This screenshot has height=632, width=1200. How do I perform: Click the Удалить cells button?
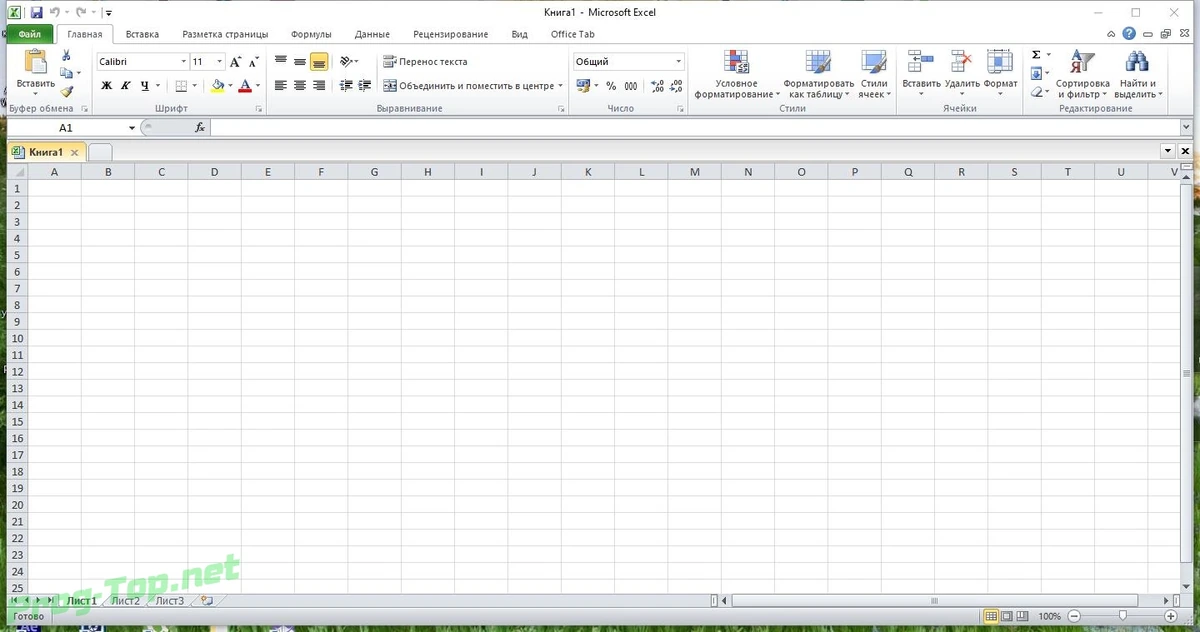962,74
